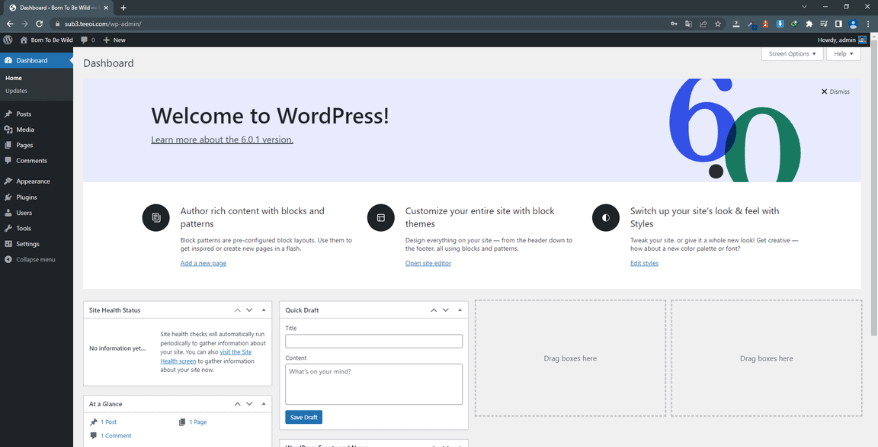Open the browser Extensions puzzle icon
This screenshot has width=878, height=447.
tap(809, 24)
